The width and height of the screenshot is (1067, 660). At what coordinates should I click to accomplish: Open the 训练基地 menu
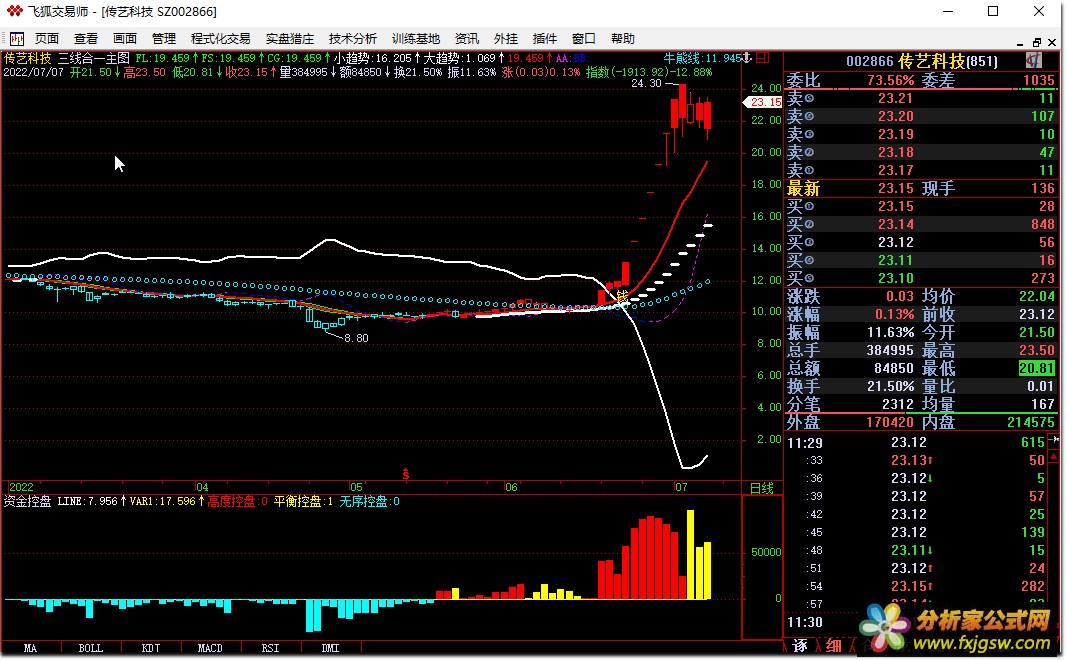coord(416,39)
